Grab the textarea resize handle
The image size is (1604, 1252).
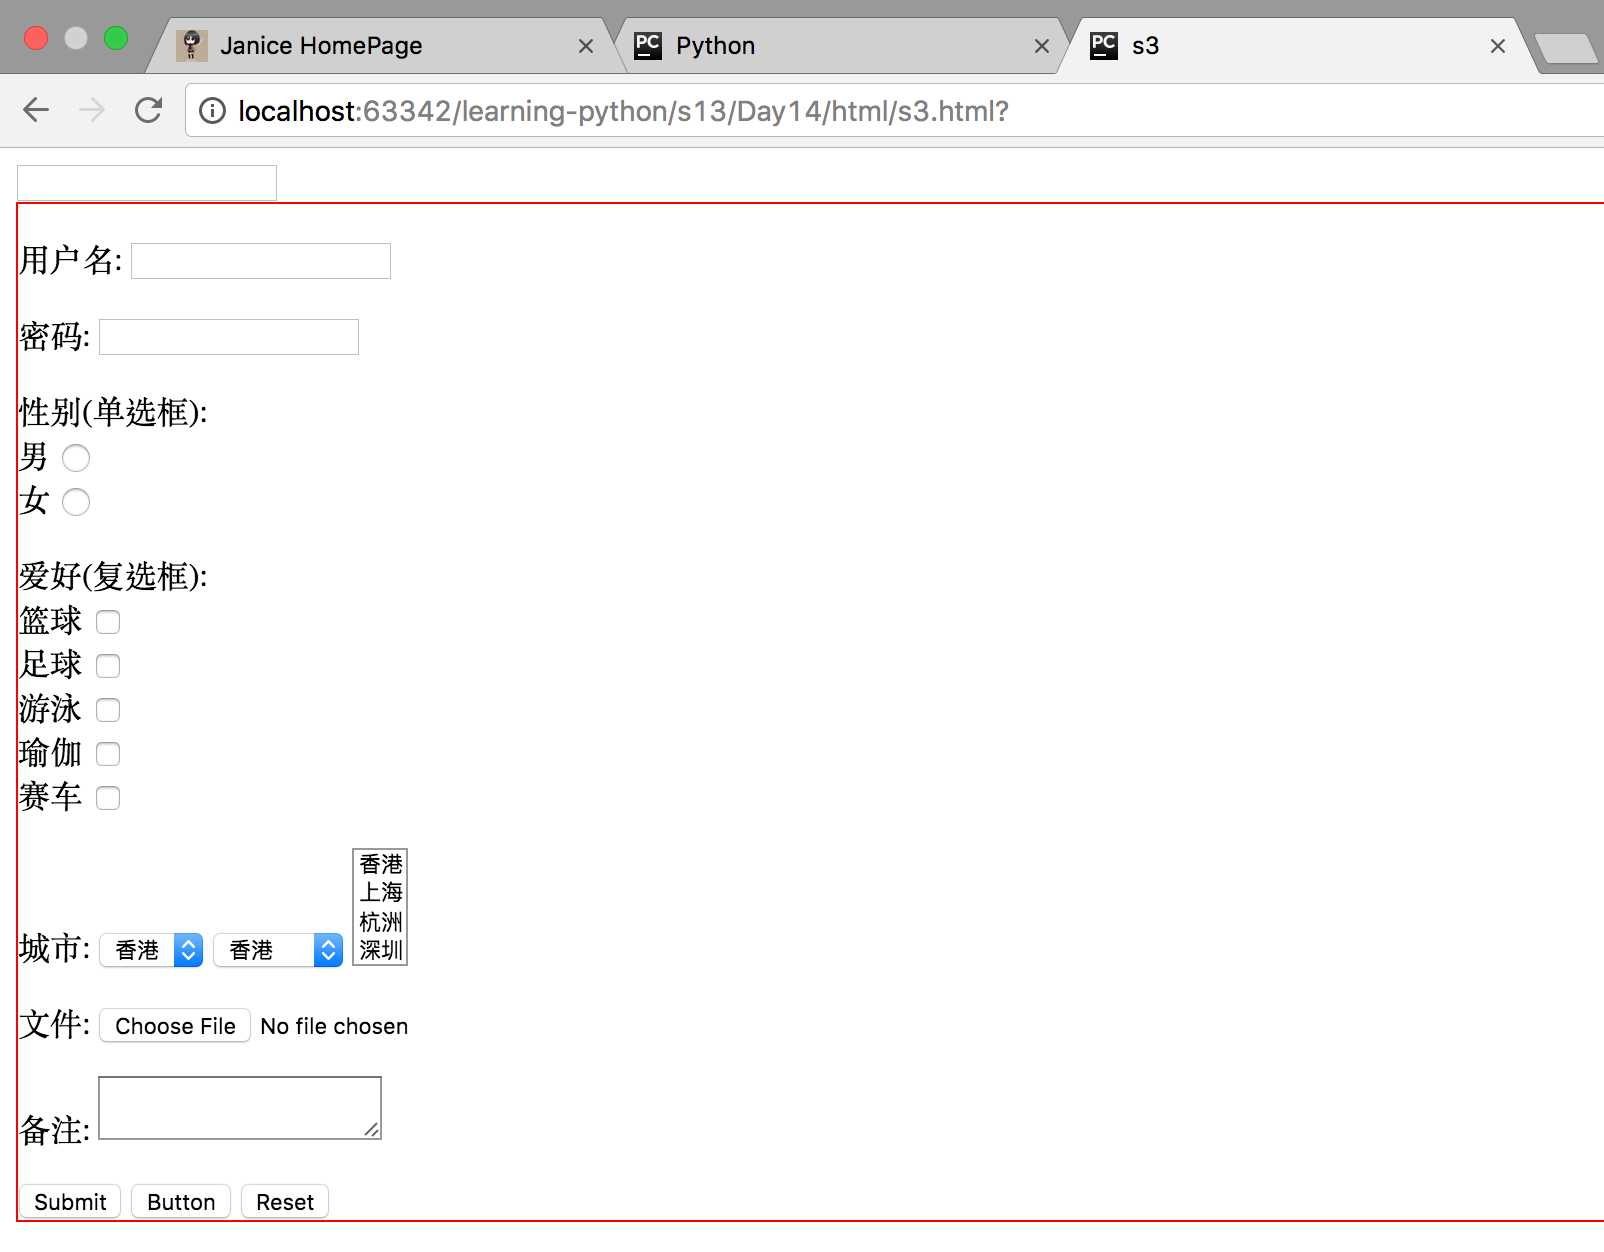coord(371,1129)
